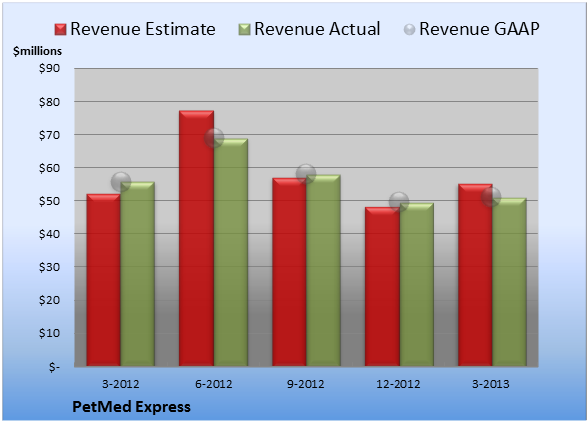
Task: Select the green Actual bar for 6-2012
Action: 231,252
